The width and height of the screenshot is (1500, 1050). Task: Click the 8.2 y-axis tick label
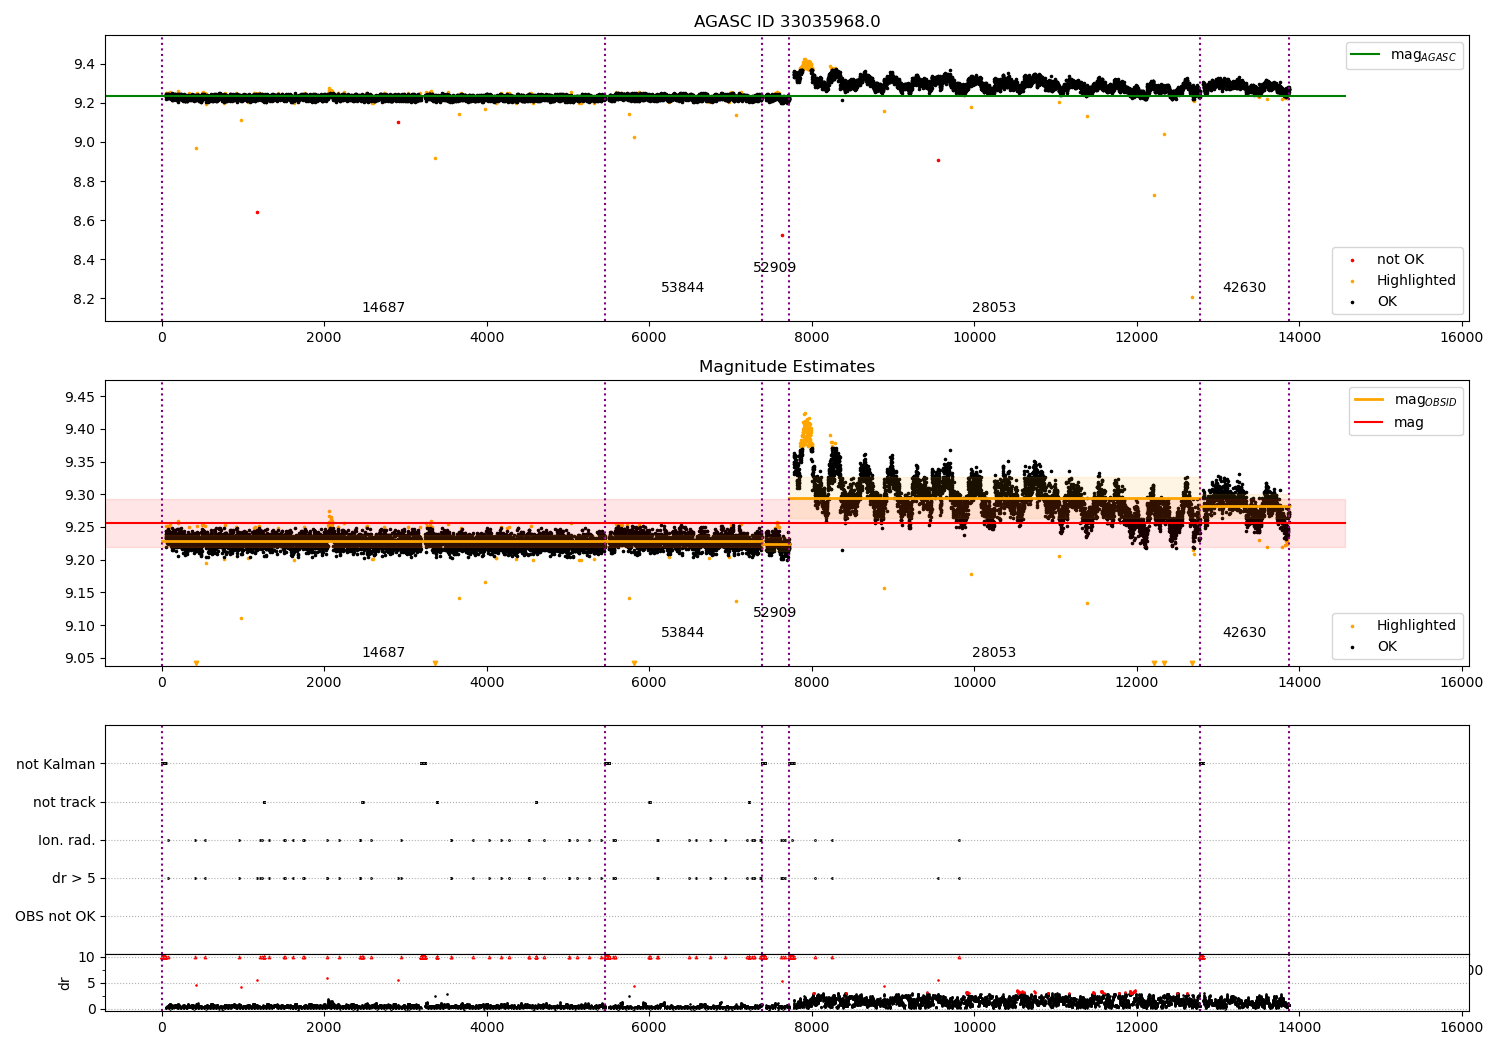(84, 300)
